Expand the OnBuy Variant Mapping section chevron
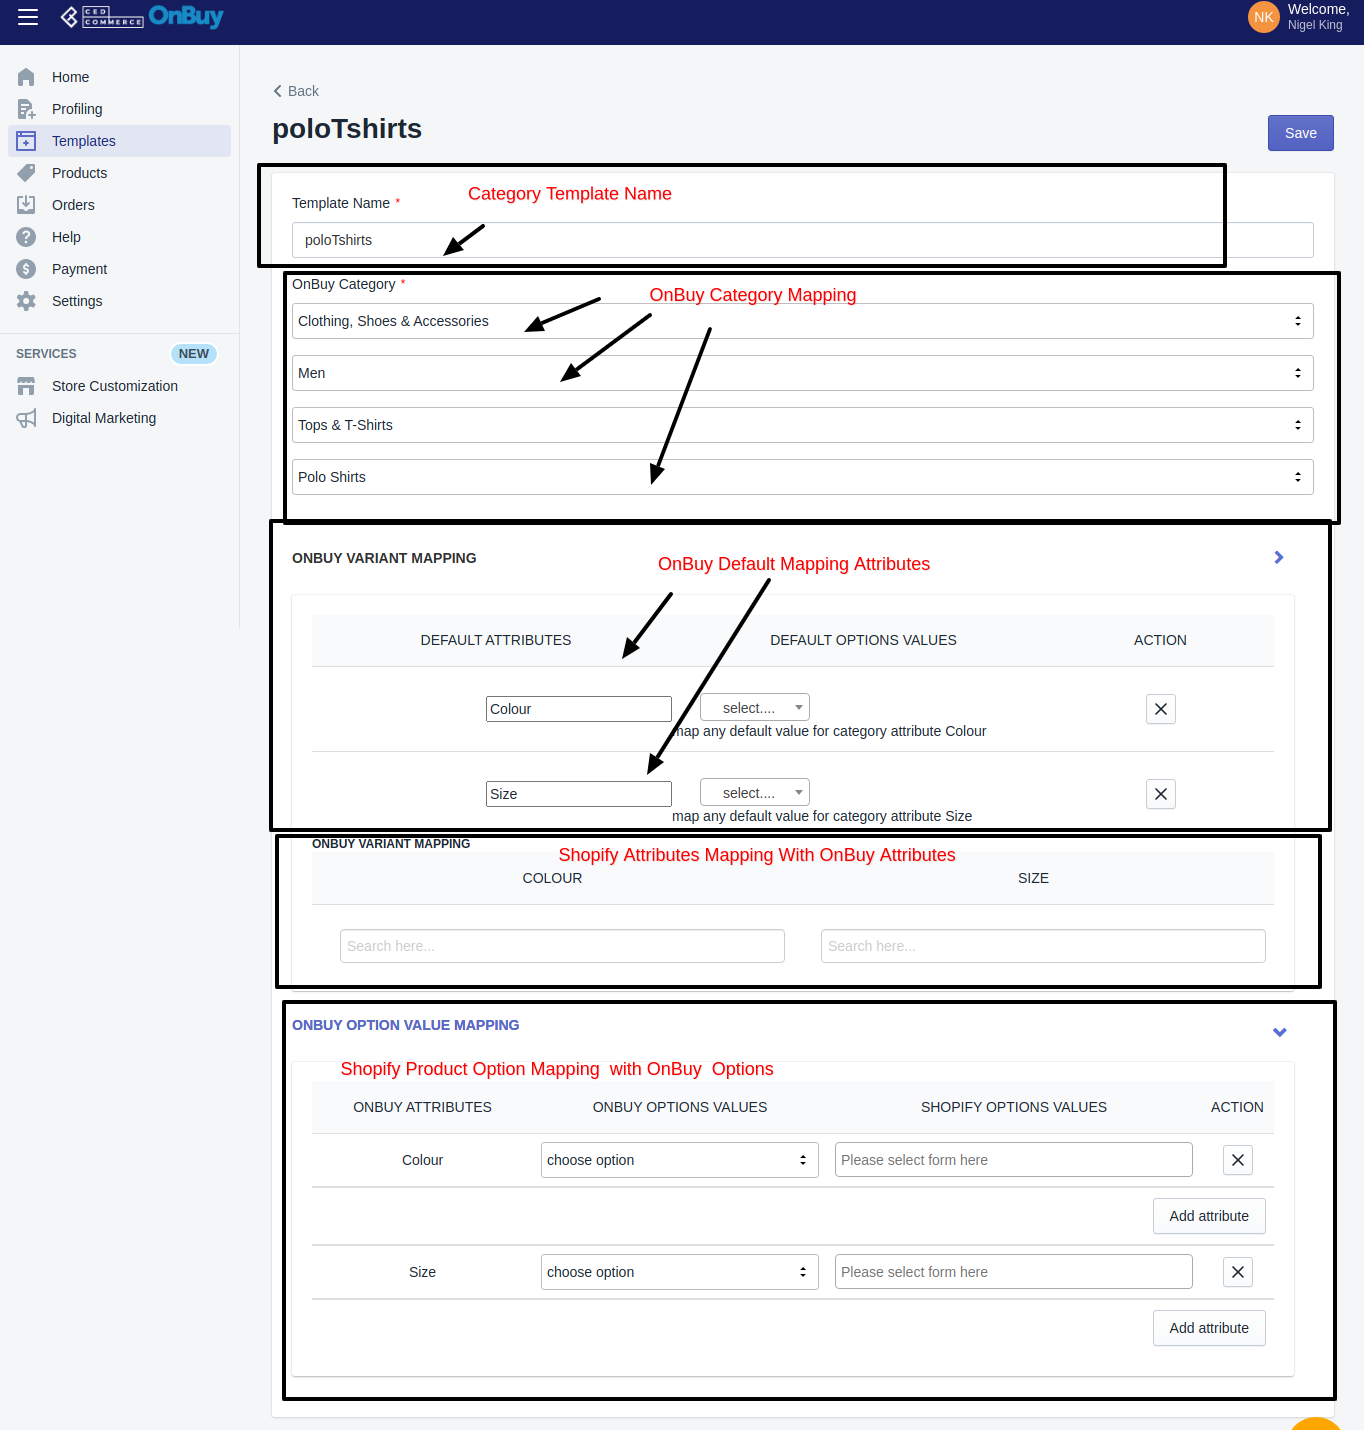 pyautogui.click(x=1279, y=557)
